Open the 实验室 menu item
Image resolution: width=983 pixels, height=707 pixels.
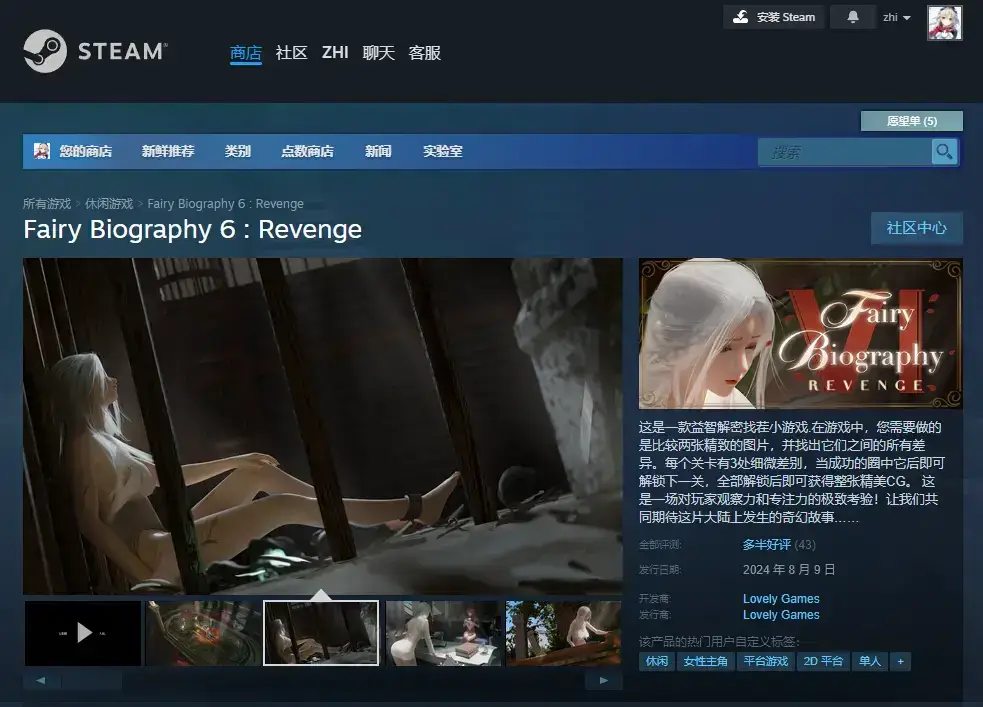coord(443,151)
